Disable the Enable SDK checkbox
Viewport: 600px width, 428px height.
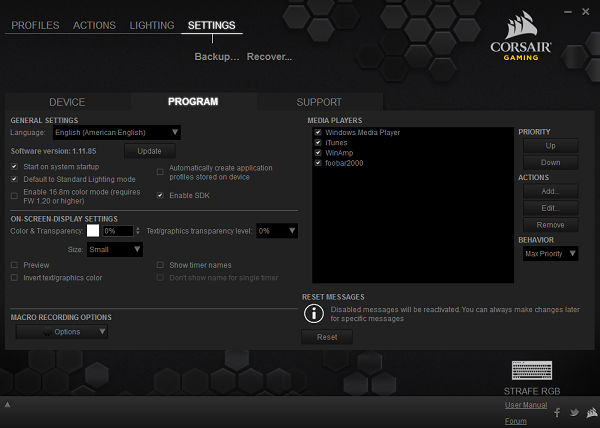coord(161,195)
